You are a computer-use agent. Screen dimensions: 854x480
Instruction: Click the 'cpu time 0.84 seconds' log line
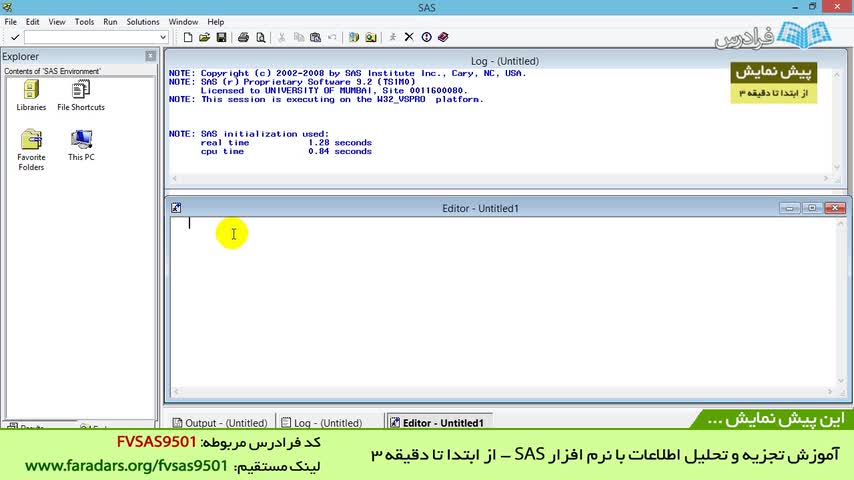click(x=286, y=151)
